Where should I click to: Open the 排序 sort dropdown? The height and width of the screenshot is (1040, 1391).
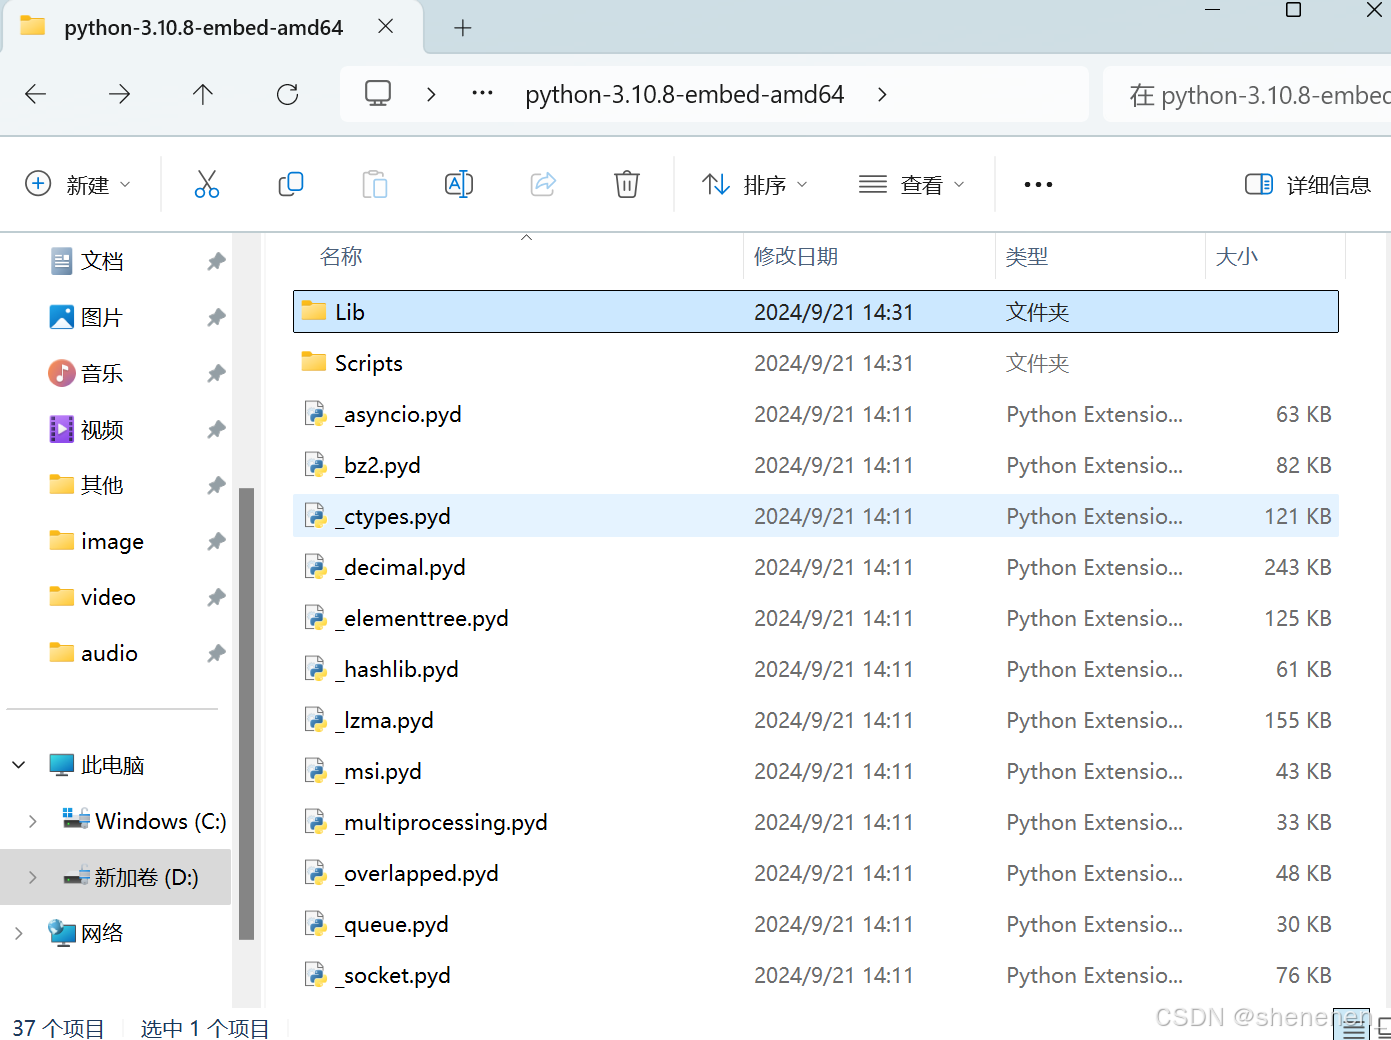click(755, 184)
